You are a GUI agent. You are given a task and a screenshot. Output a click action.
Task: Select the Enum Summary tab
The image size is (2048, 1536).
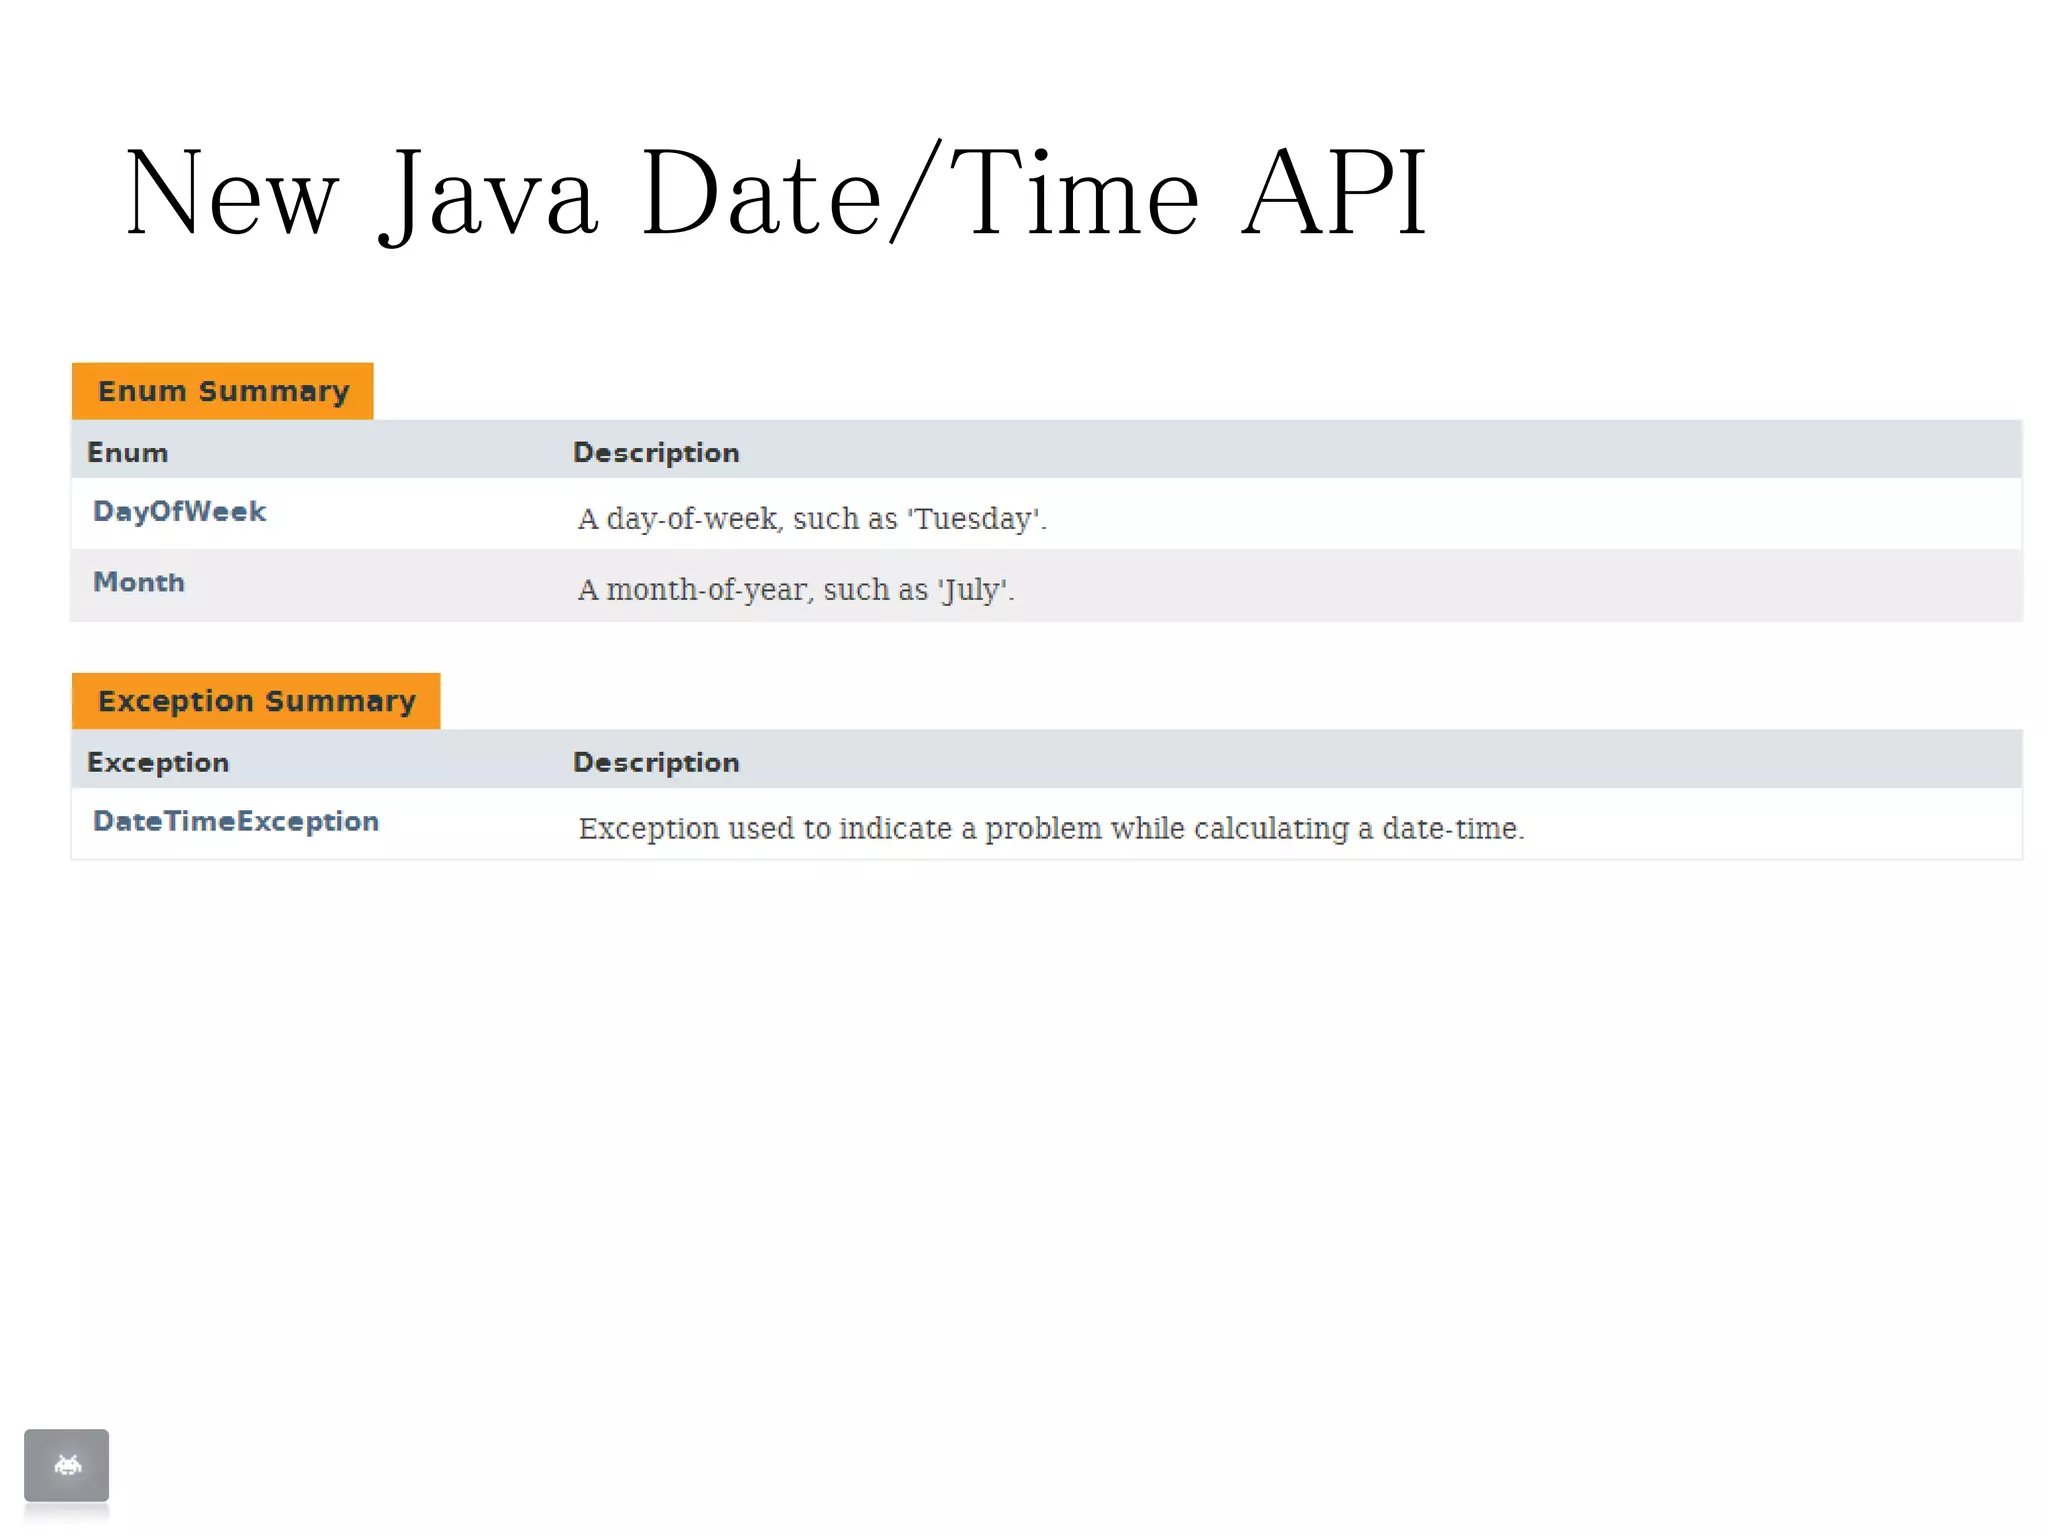pos(223,391)
